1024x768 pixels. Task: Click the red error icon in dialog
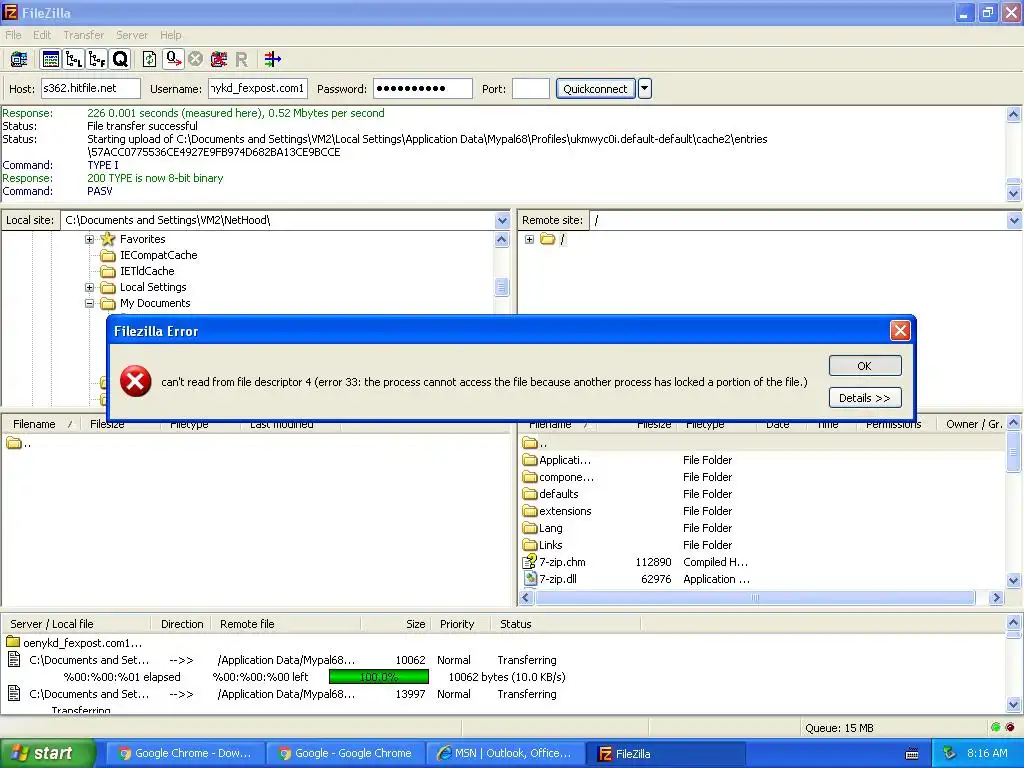136,381
